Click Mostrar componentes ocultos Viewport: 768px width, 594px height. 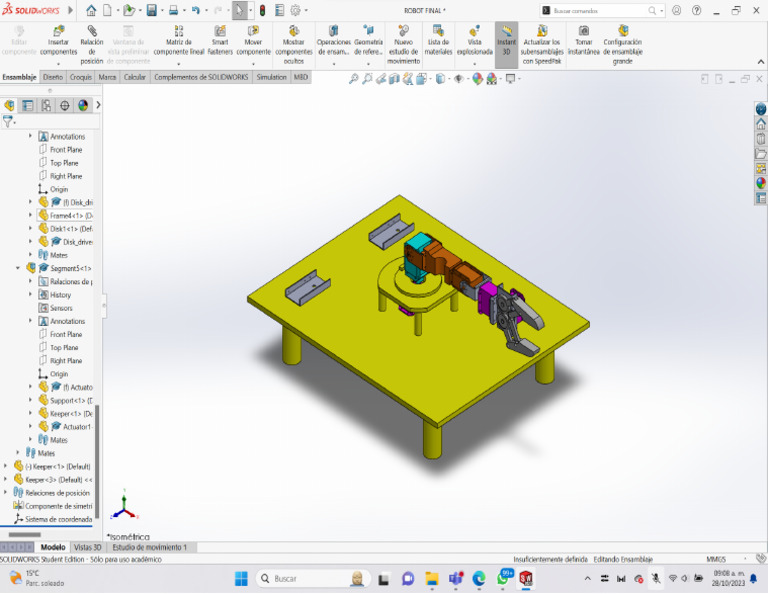[294, 44]
